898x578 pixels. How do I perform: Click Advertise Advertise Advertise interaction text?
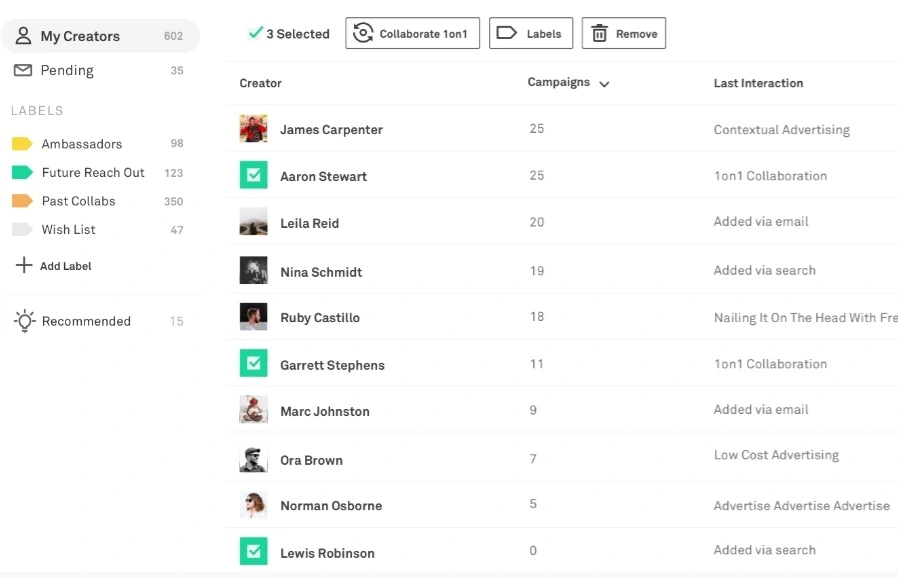pos(802,506)
